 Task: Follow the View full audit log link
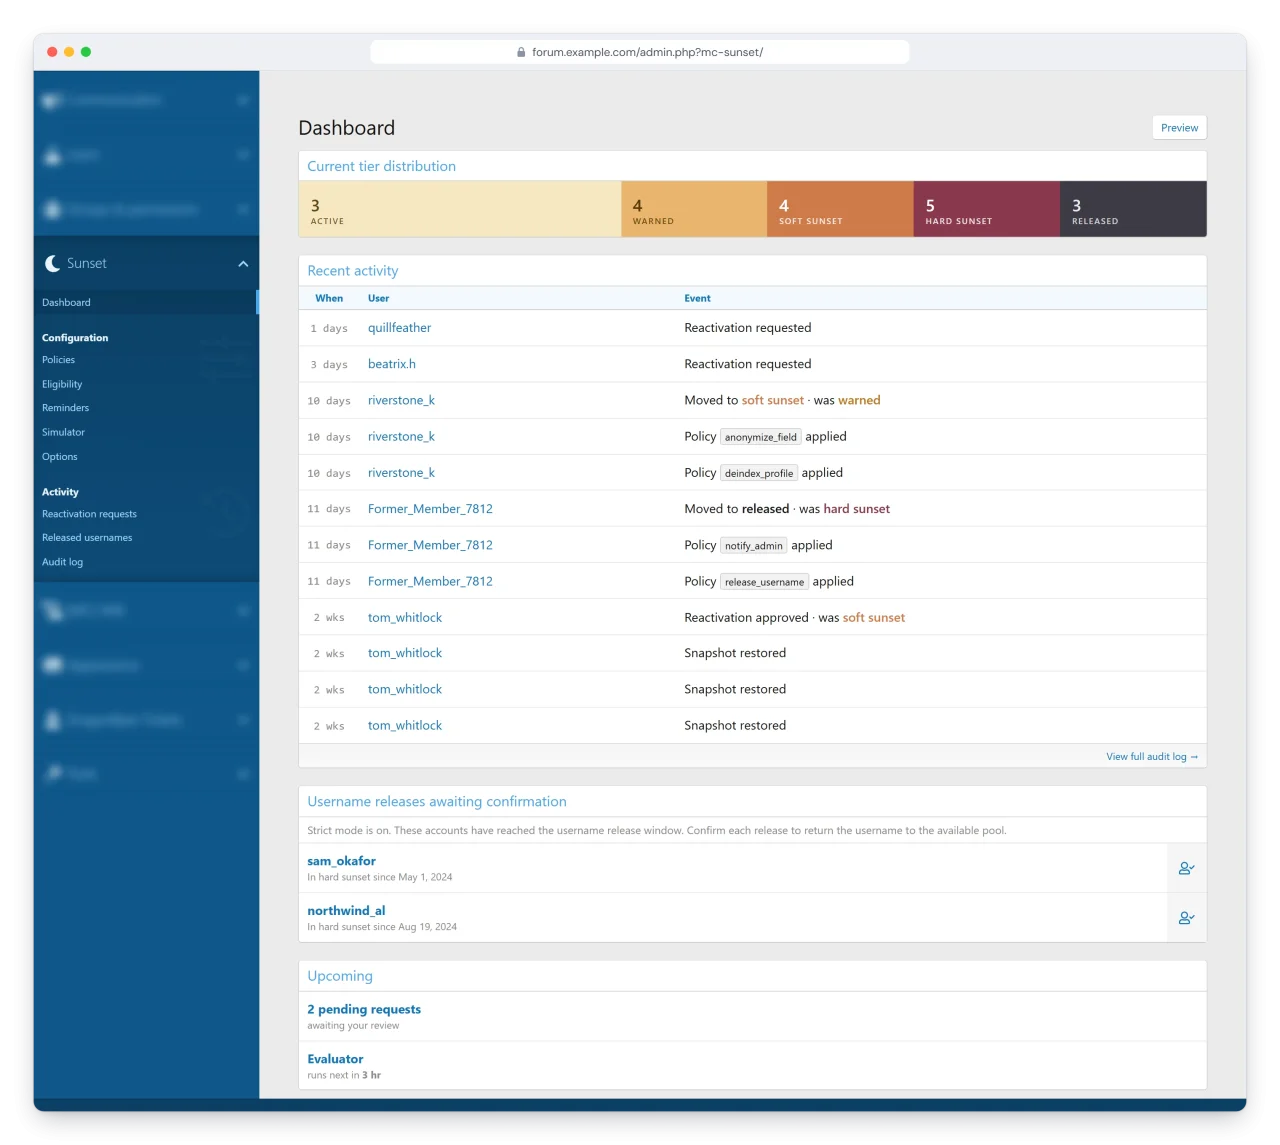[x=1152, y=757]
